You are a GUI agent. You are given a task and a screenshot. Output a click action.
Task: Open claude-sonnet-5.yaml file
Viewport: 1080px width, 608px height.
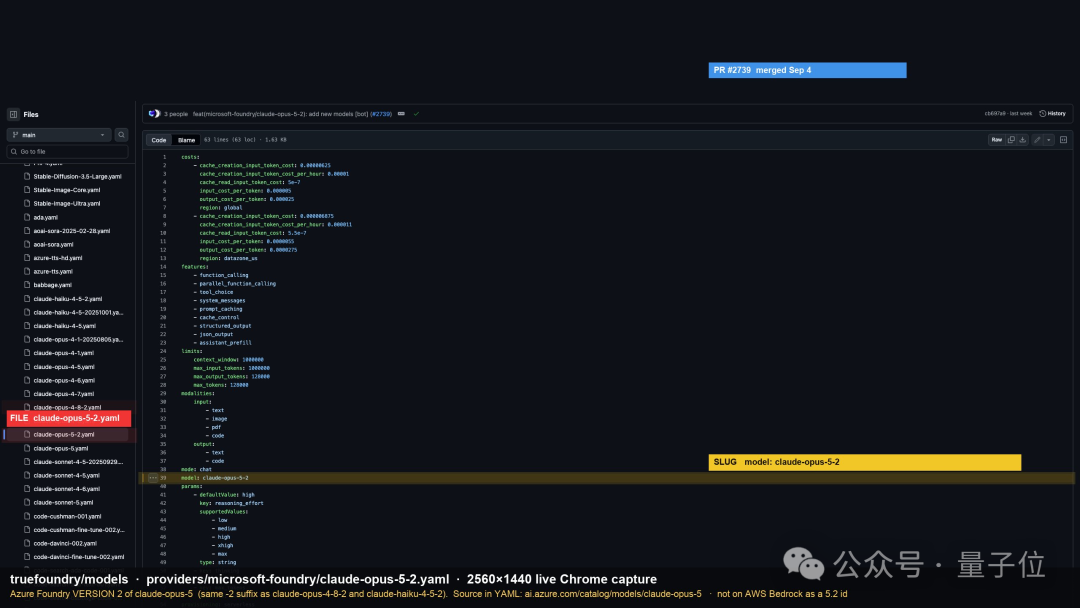click(63, 503)
